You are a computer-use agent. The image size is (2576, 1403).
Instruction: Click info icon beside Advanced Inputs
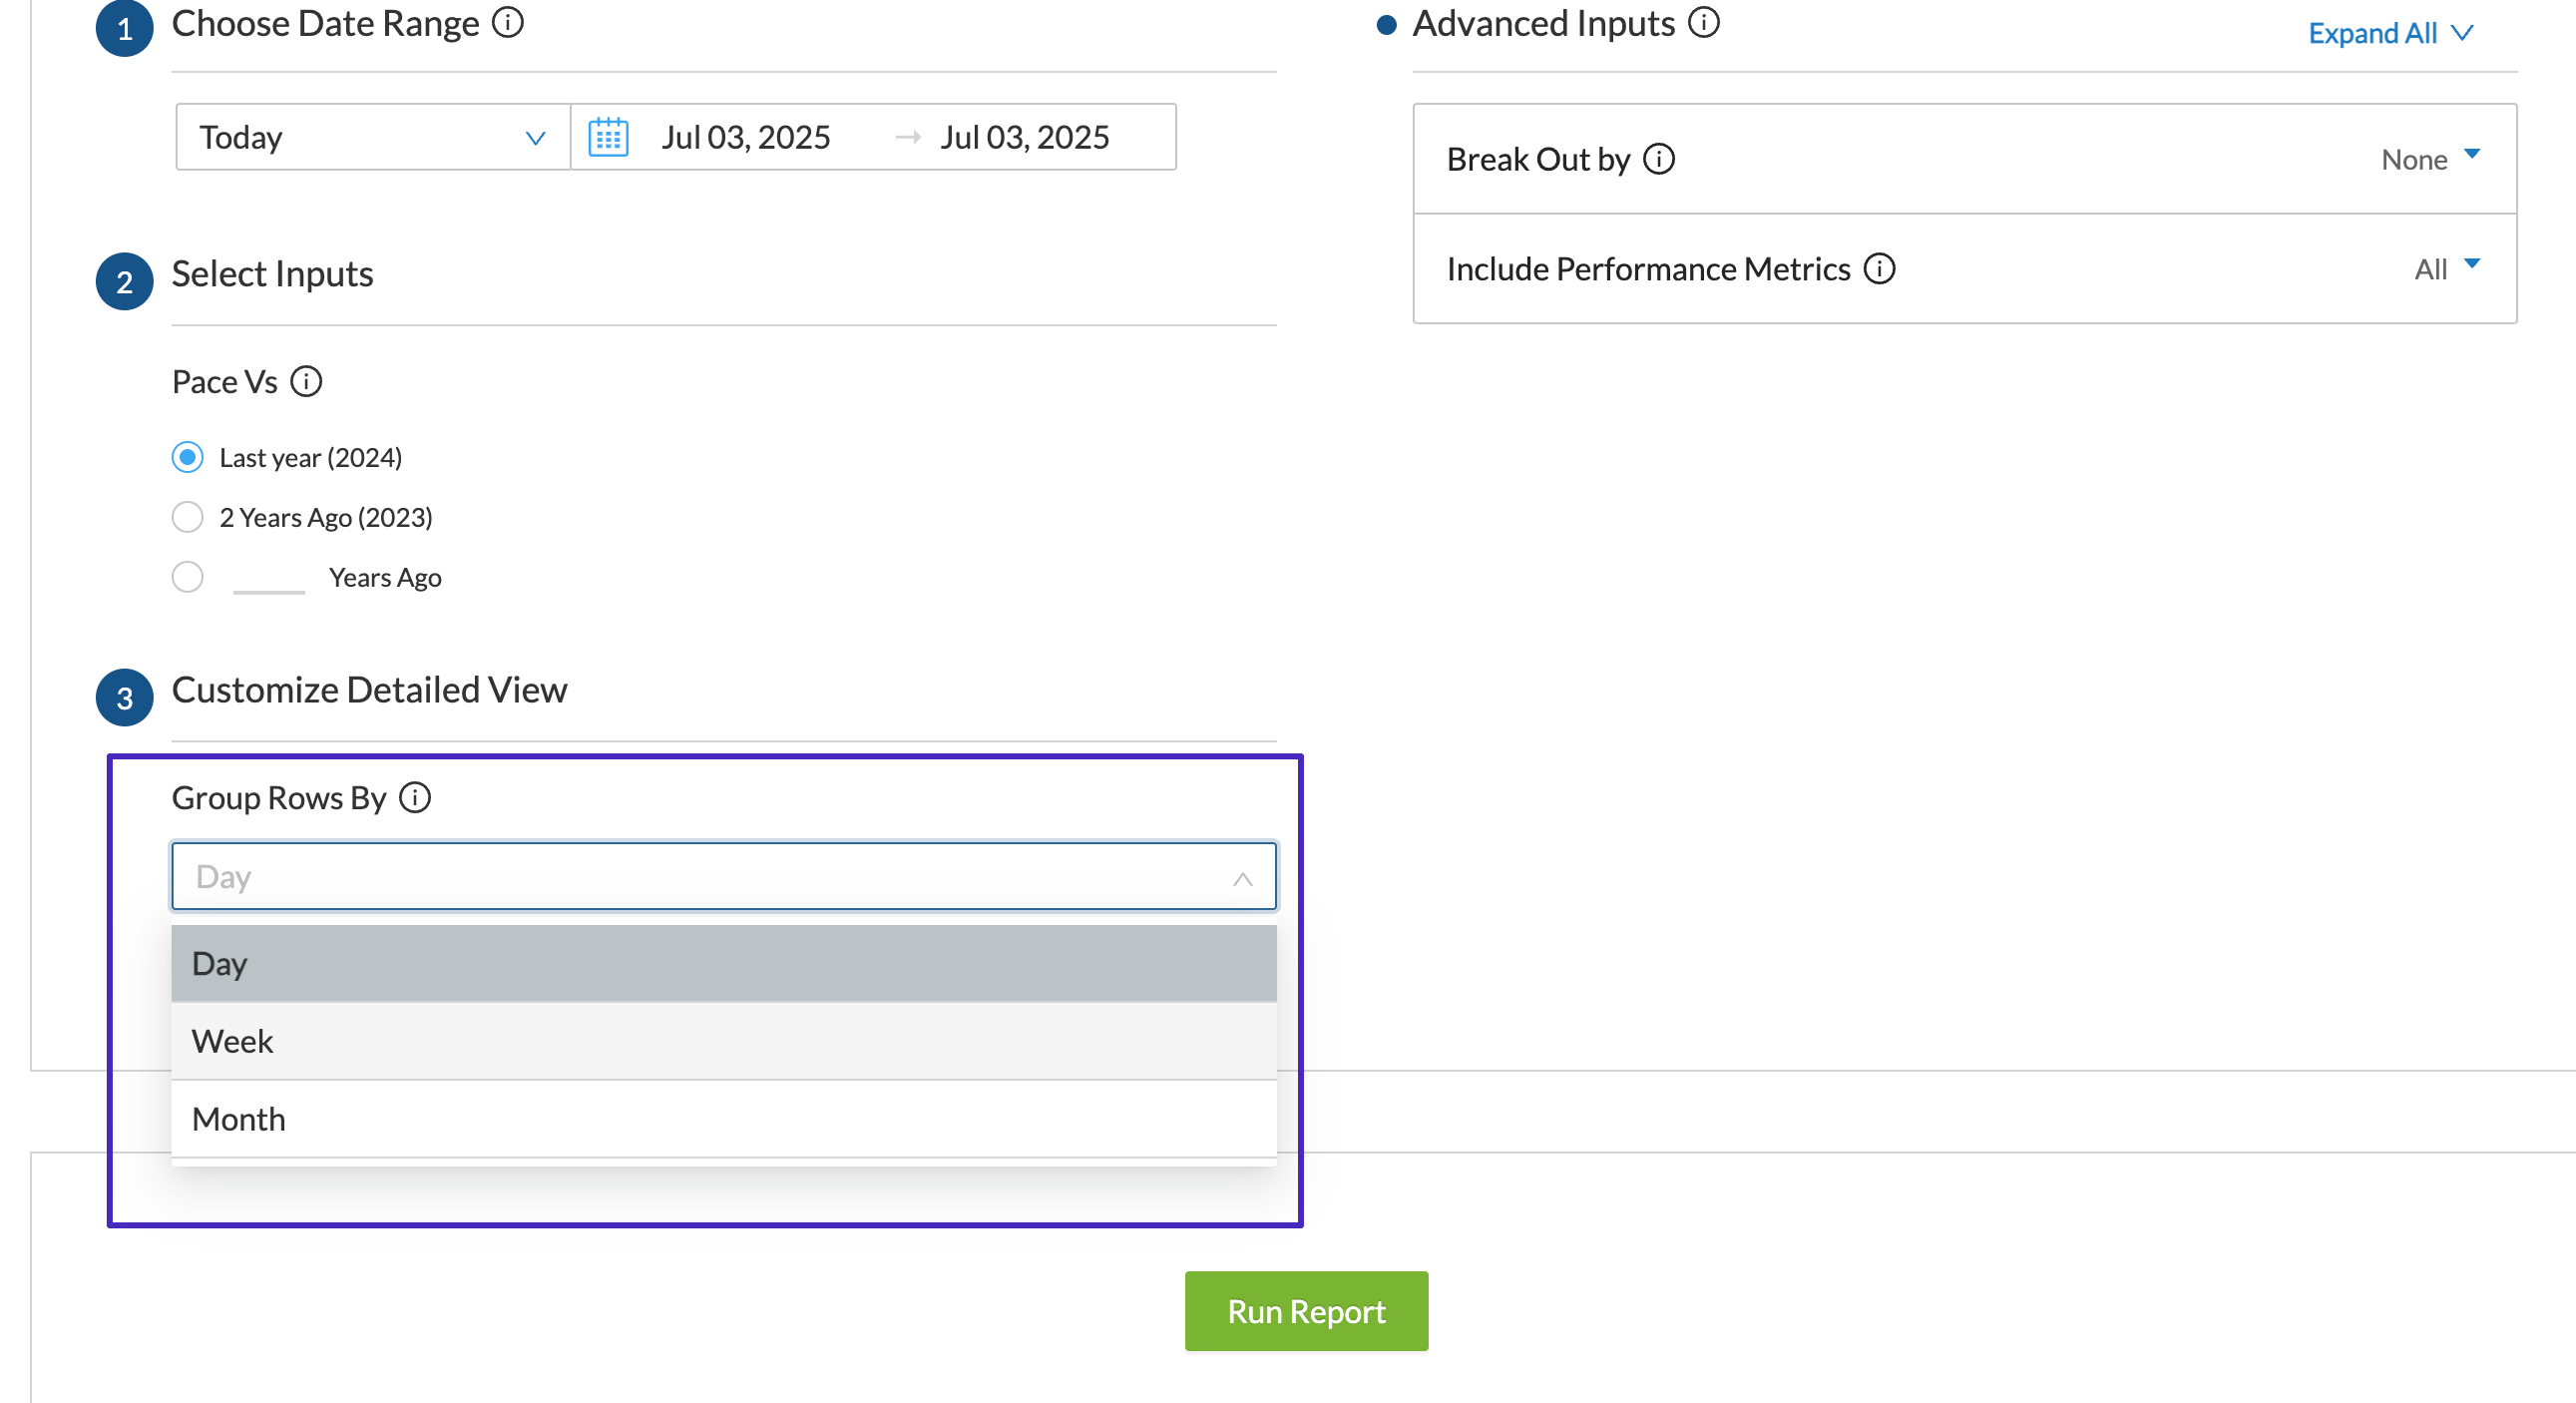click(x=1703, y=22)
